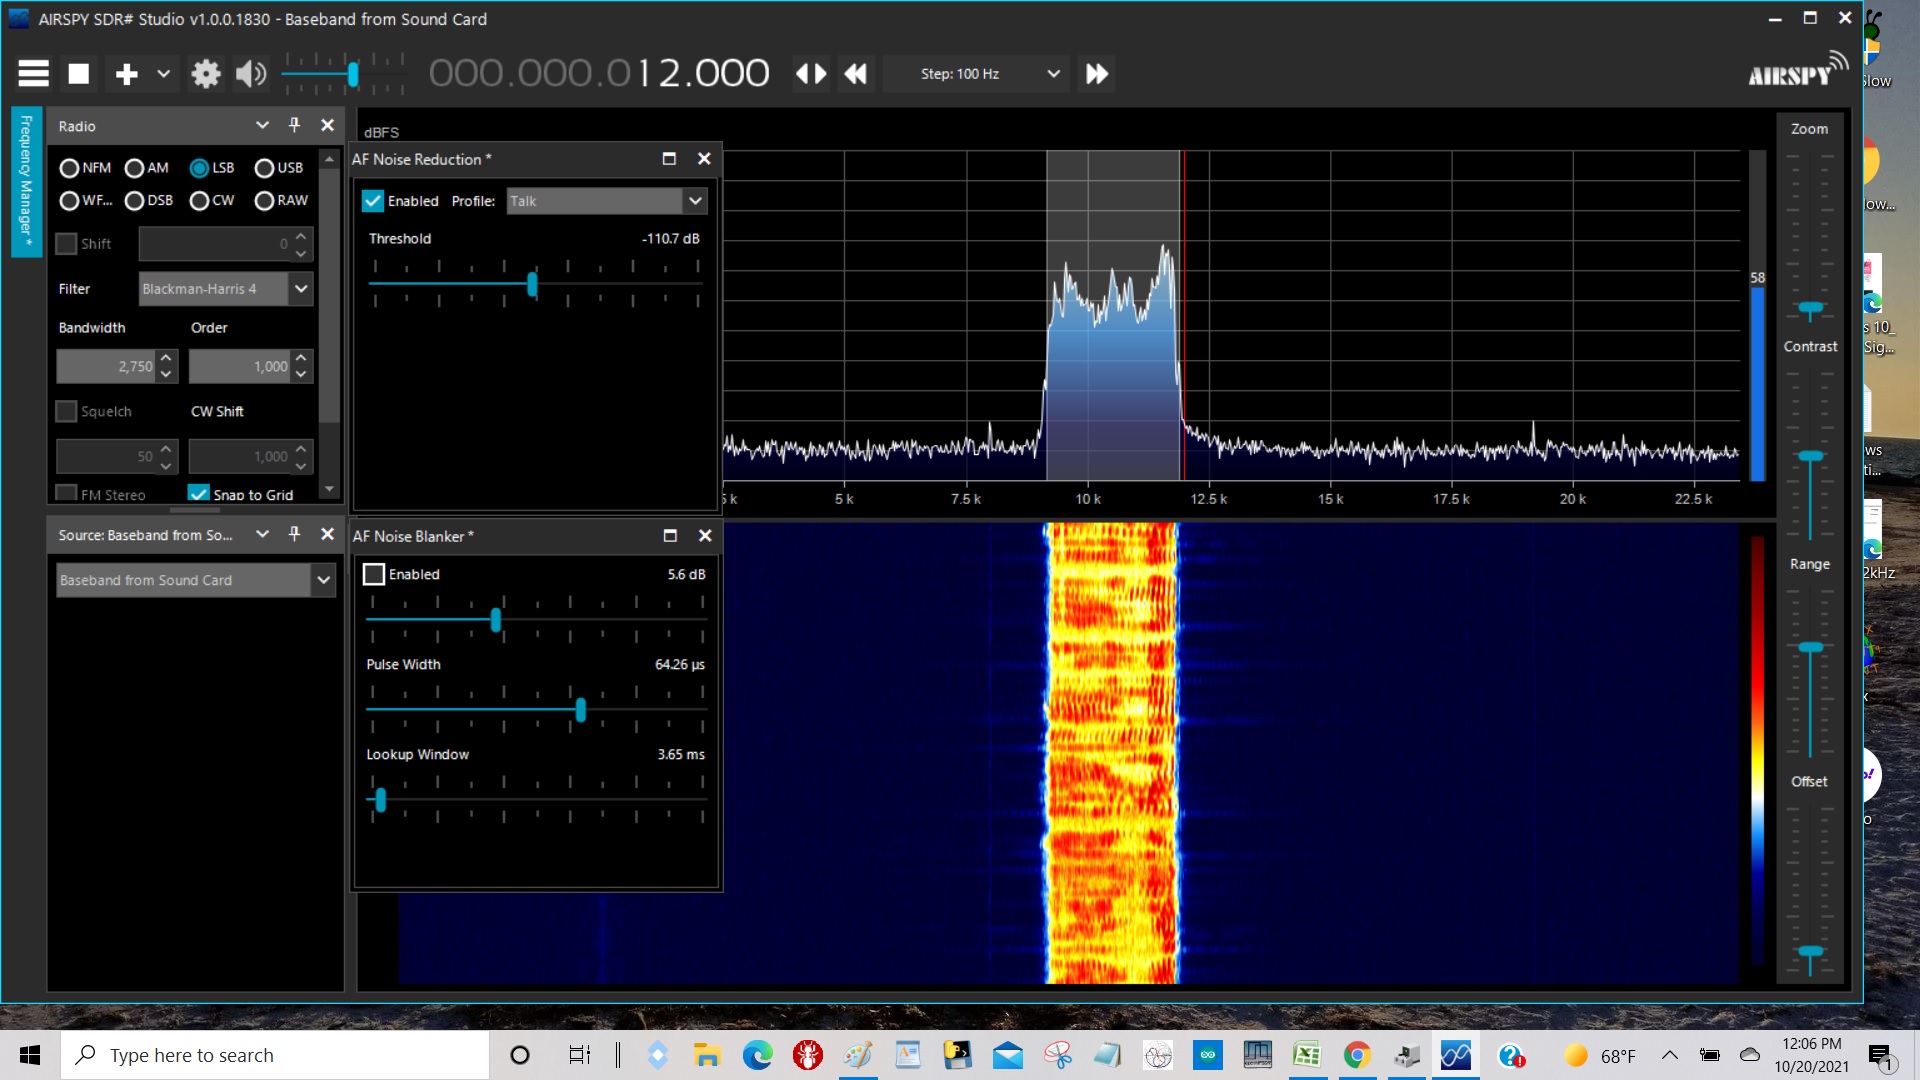Click the fast-forward step-up arrows
This screenshot has width=1920, height=1080.
[x=1097, y=73]
